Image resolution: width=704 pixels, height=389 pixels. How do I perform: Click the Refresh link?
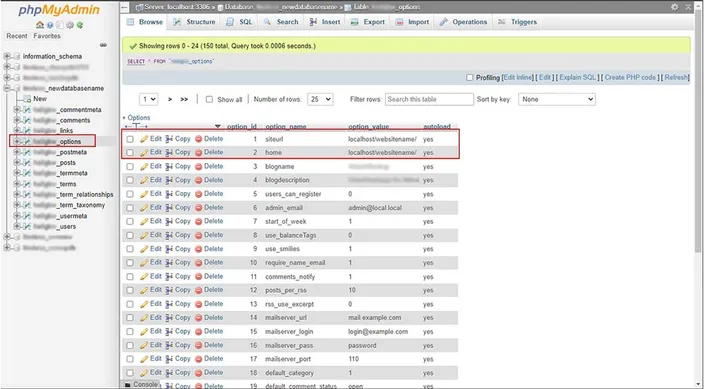pyautogui.click(x=676, y=78)
